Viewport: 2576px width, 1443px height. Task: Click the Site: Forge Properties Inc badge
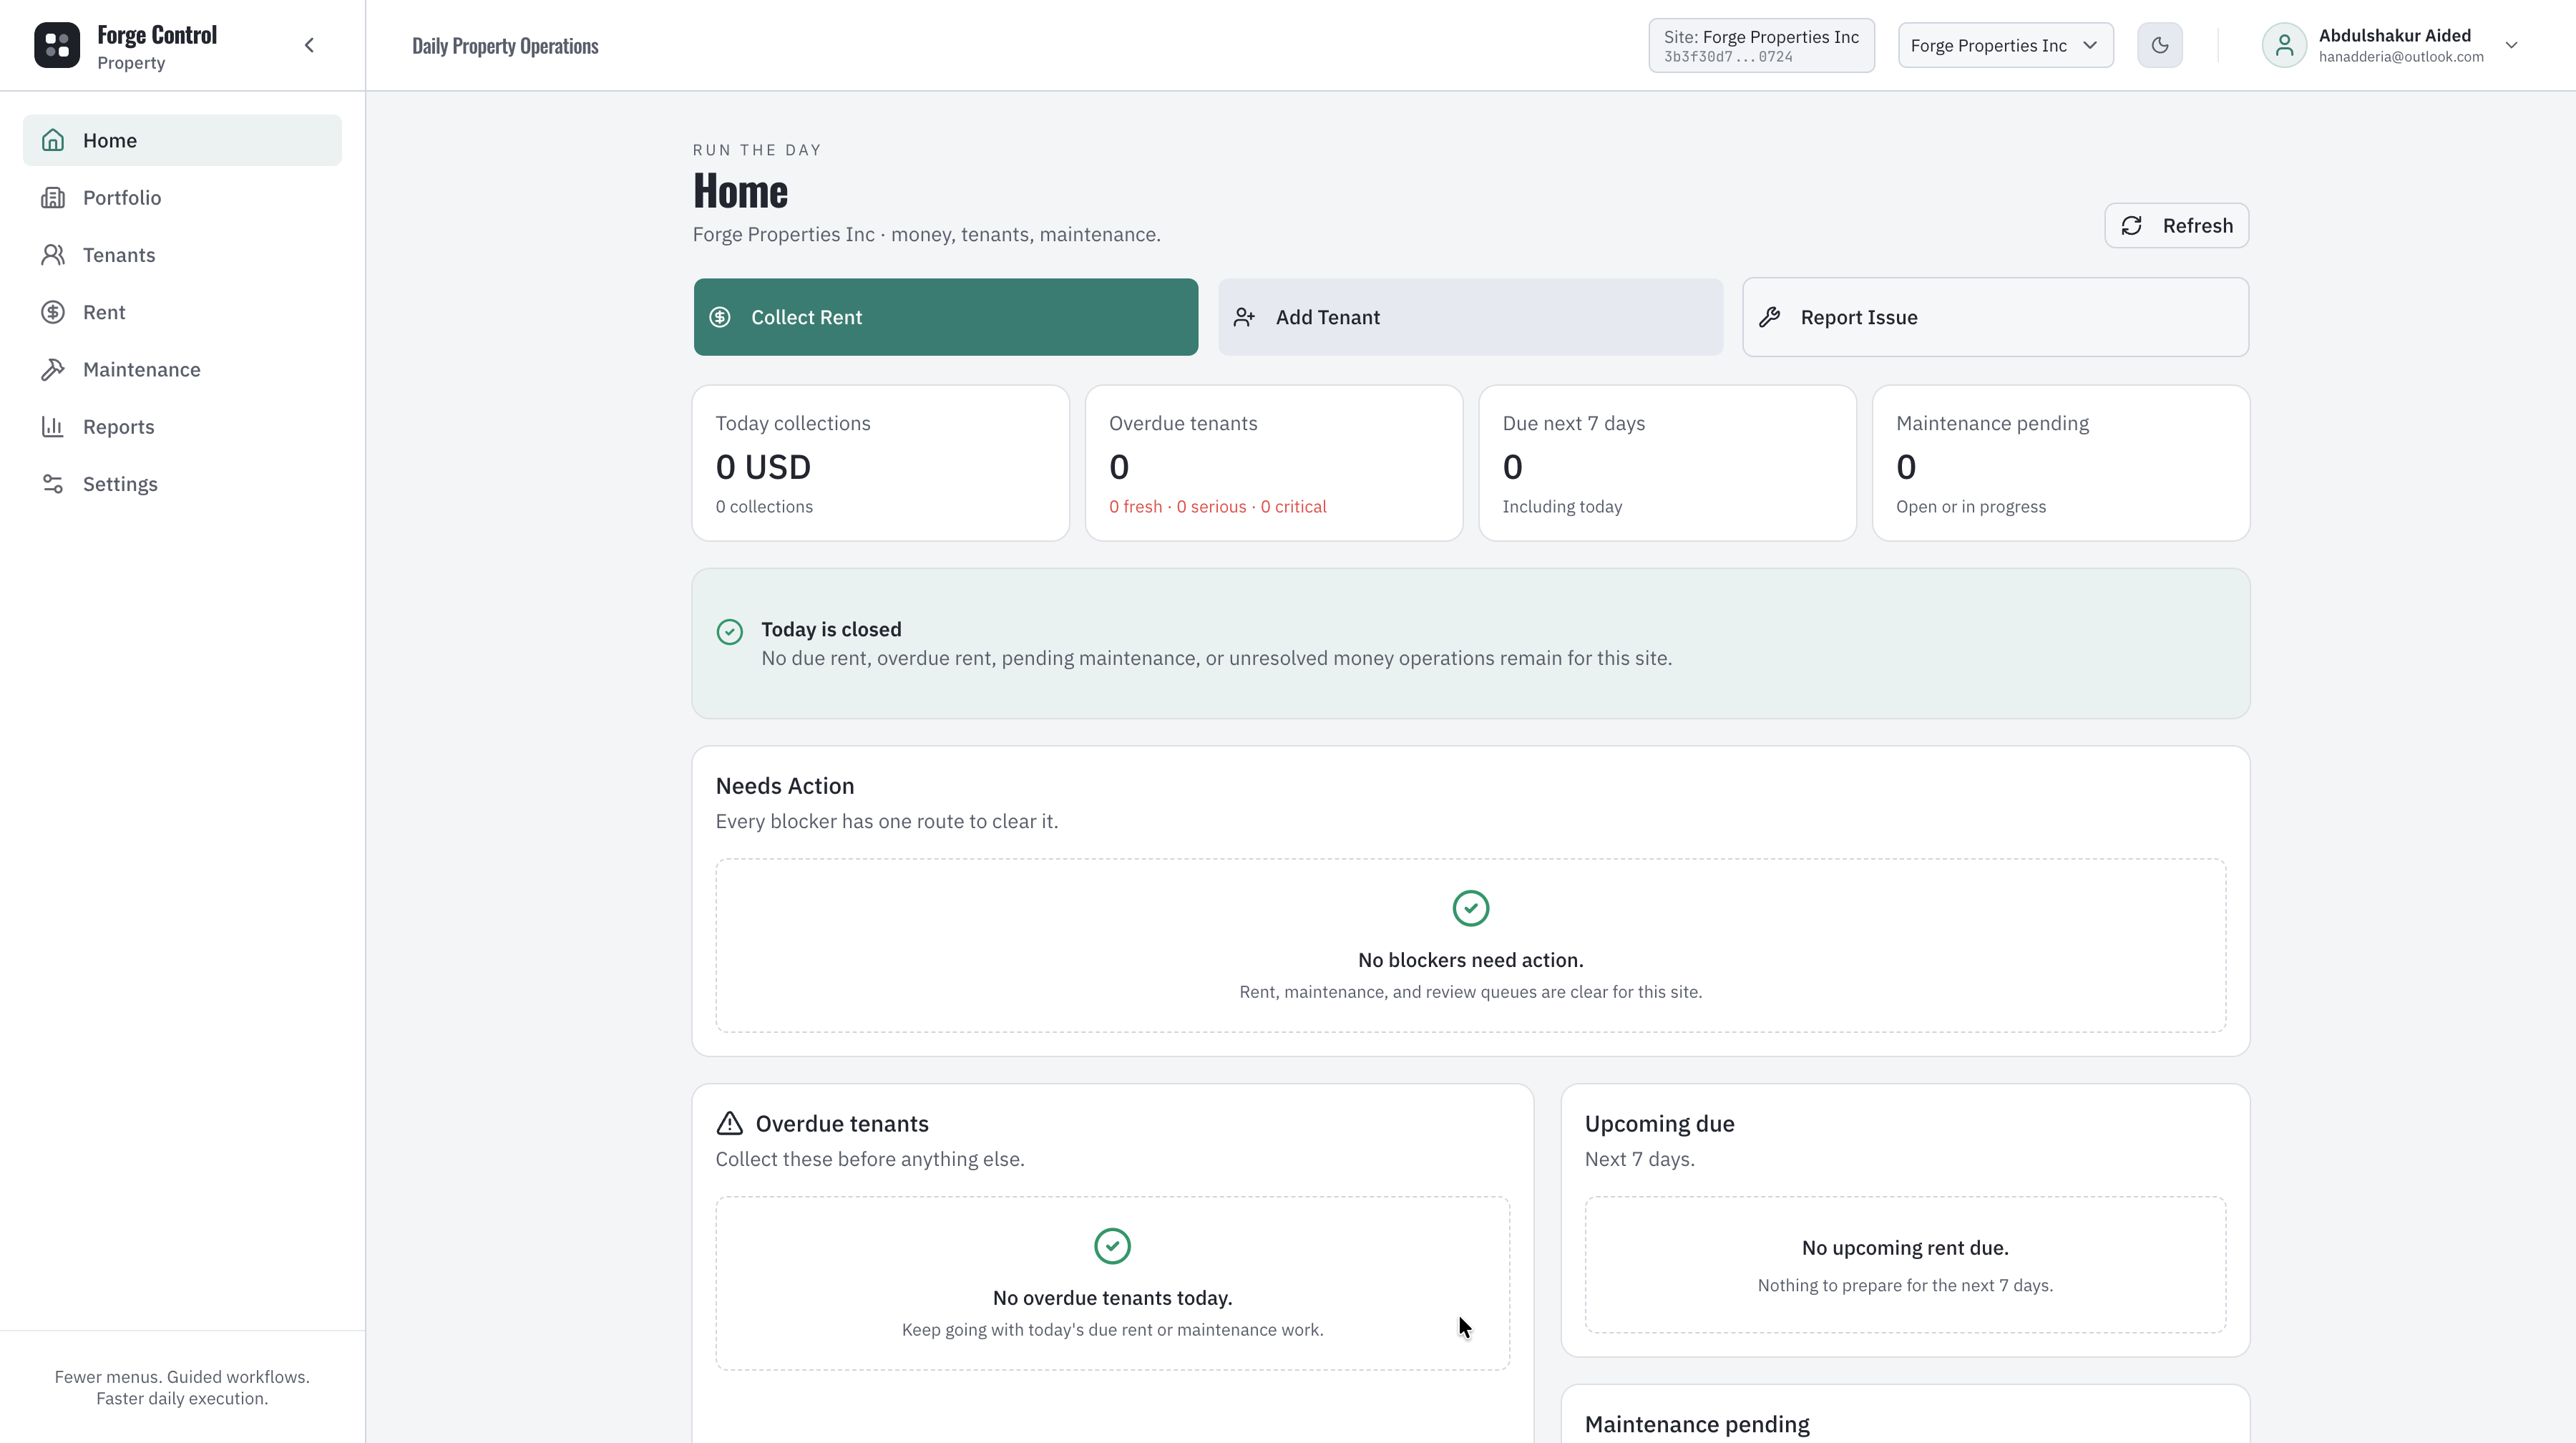(1761, 45)
